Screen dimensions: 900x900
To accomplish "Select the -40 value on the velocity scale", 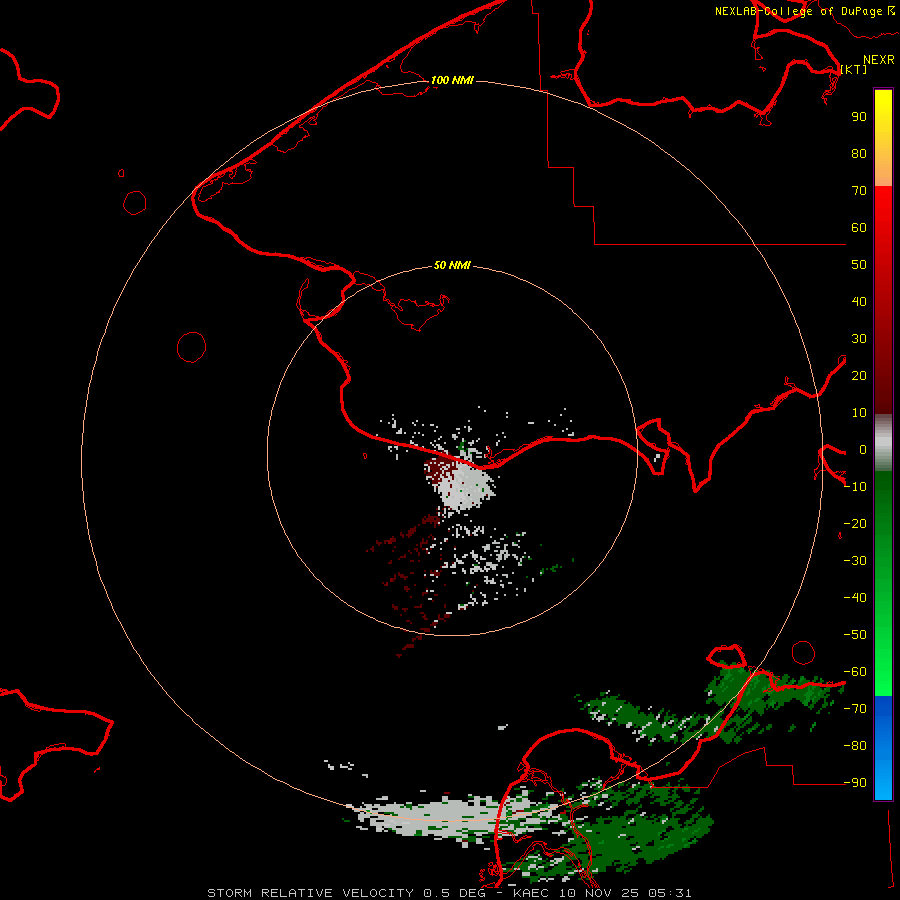I will pos(855,598).
